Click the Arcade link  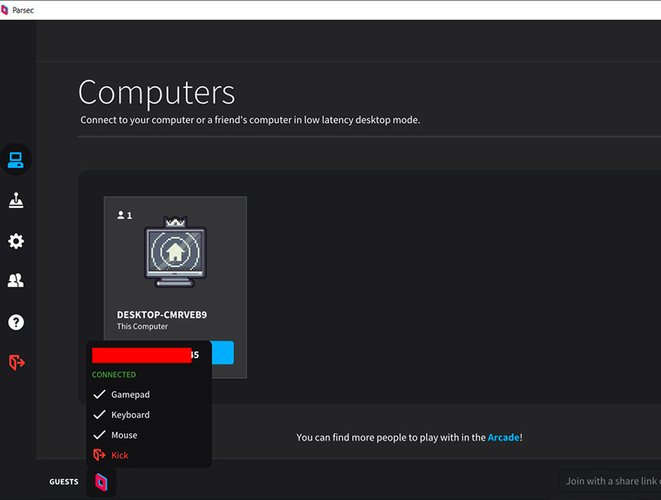click(503, 437)
